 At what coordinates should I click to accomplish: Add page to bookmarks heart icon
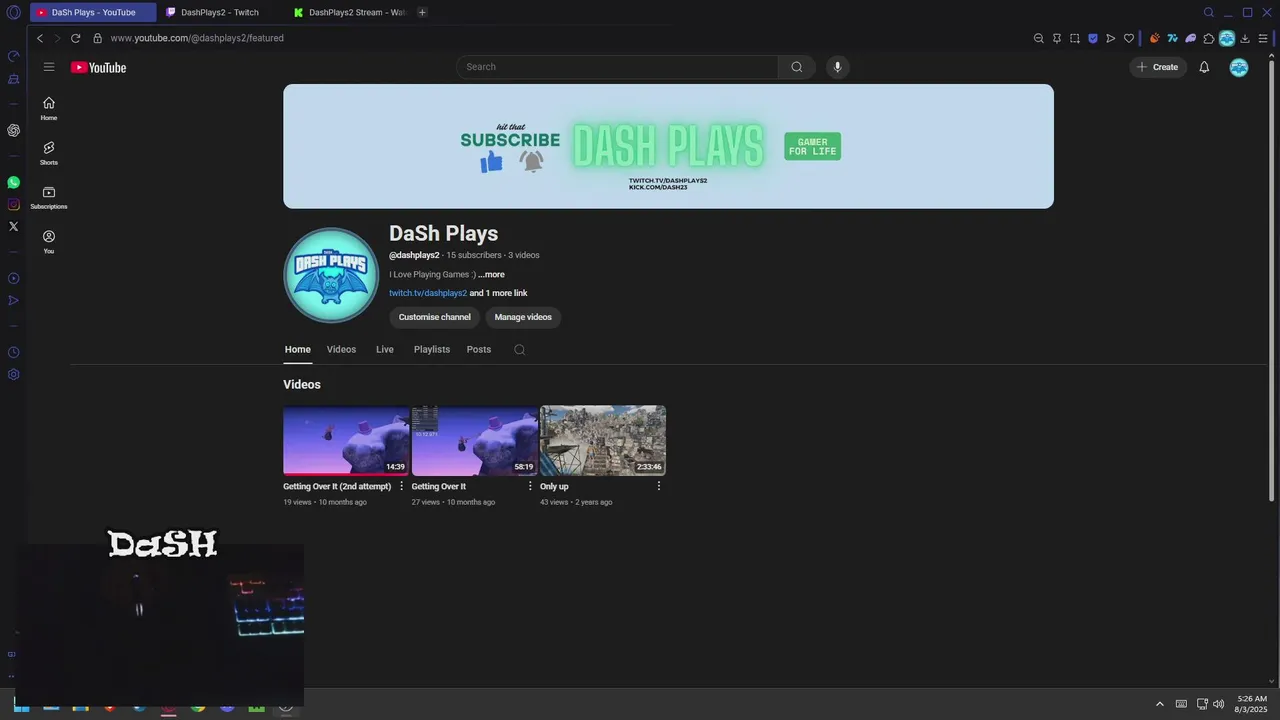pos(1129,38)
